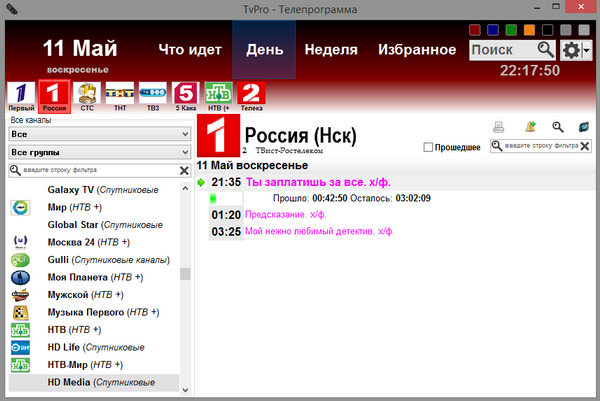This screenshot has width=600, height=401.
Task: Switch to the Неделя tab
Action: click(332, 49)
